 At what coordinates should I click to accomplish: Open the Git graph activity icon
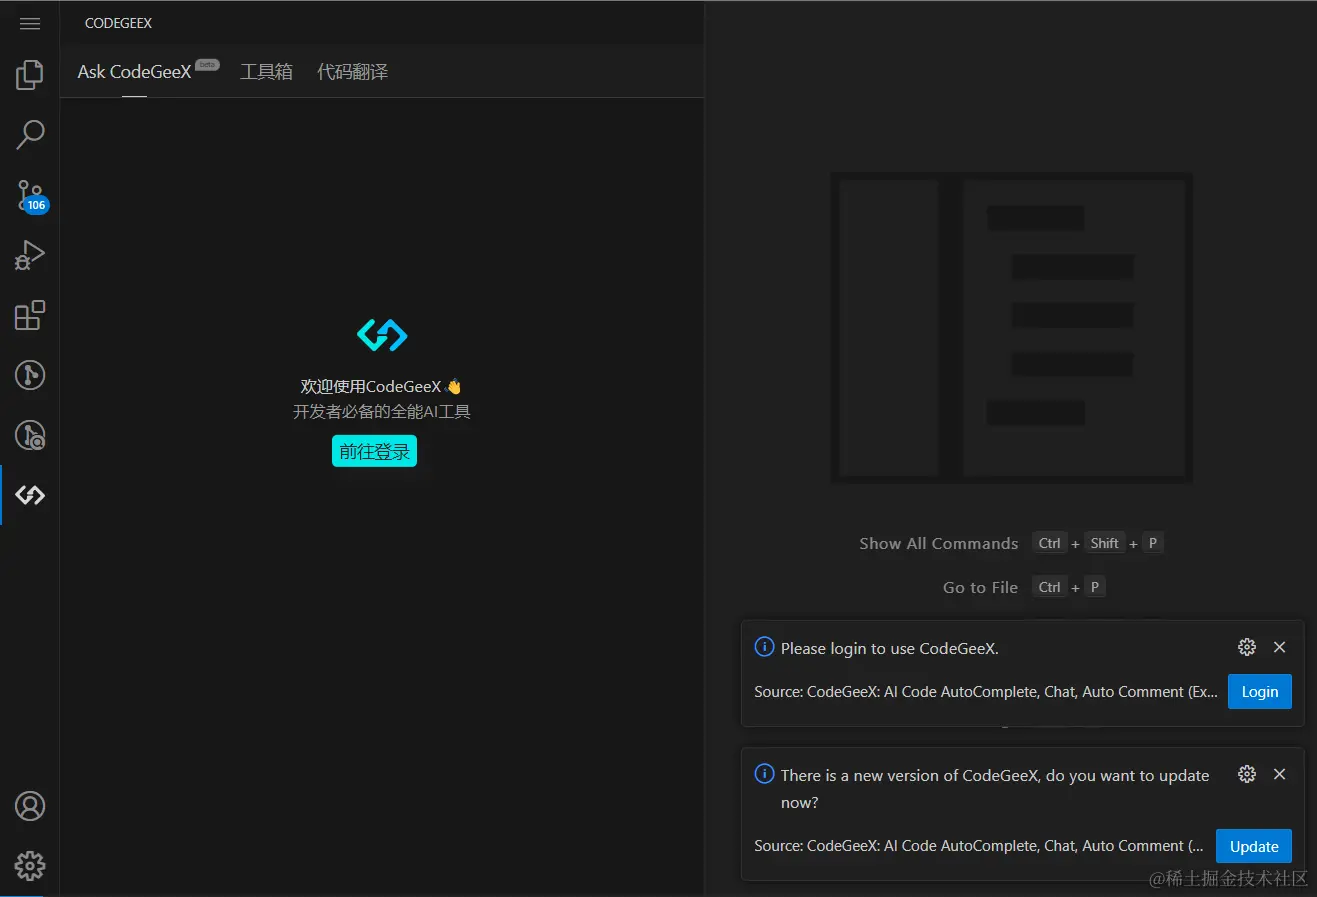(30, 375)
